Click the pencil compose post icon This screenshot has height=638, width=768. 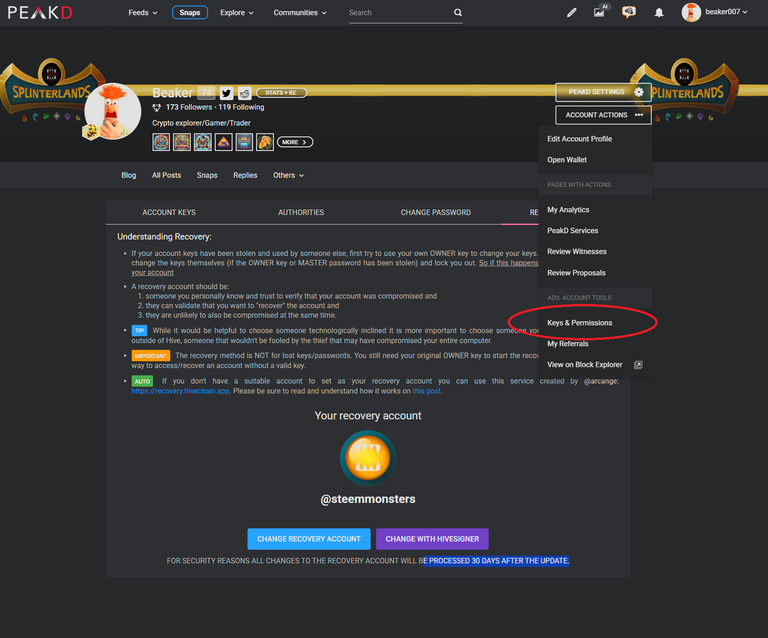[572, 13]
